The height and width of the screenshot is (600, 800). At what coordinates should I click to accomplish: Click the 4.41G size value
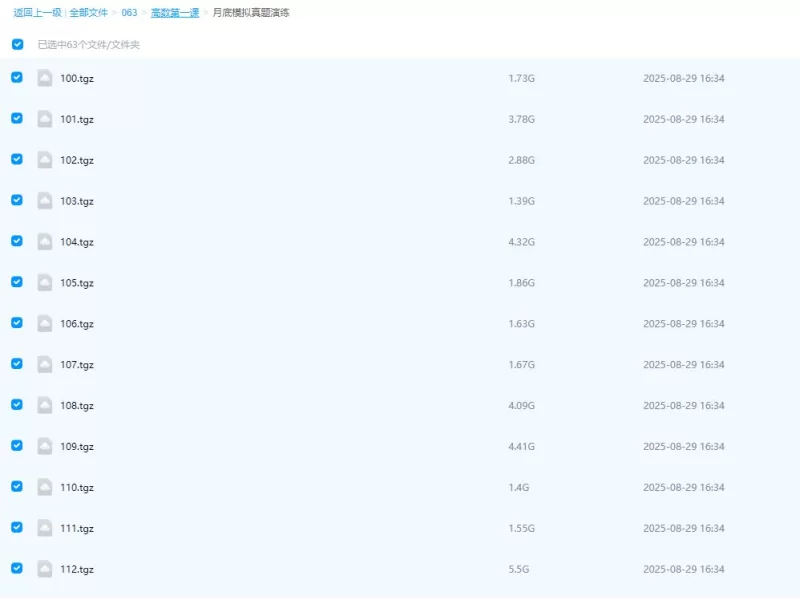pos(521,446)
